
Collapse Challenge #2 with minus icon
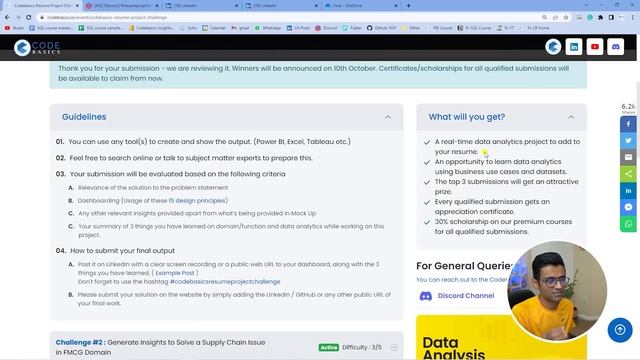[394, 347]
